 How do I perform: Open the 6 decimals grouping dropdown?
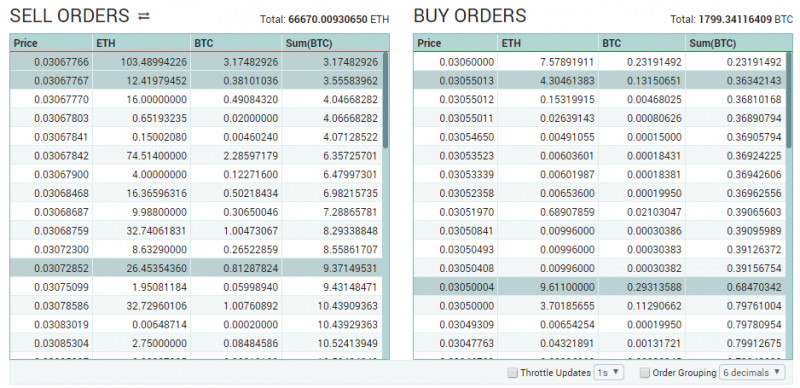[x=752, y=373]
